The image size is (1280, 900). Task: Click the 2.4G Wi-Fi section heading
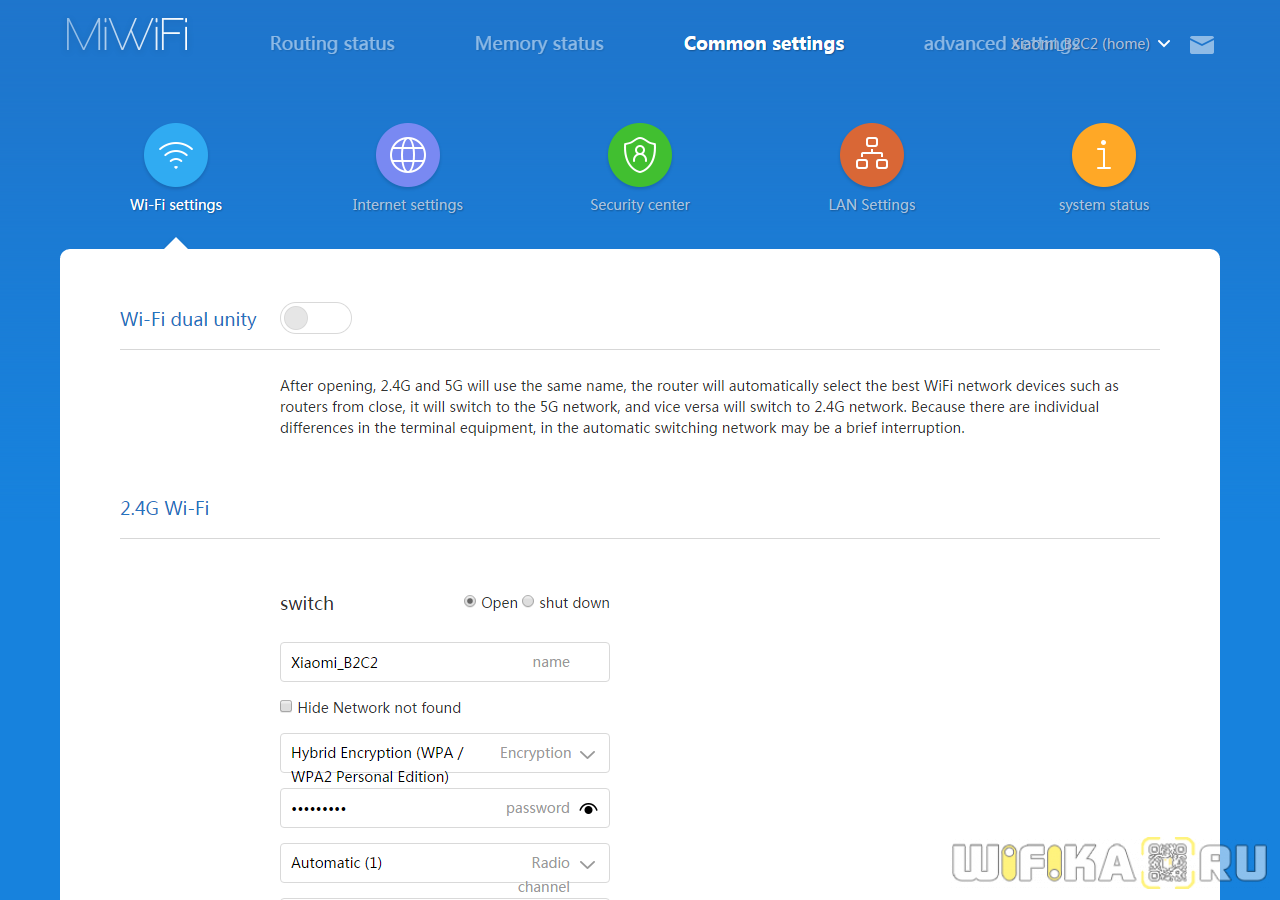[x=165, y=508]
